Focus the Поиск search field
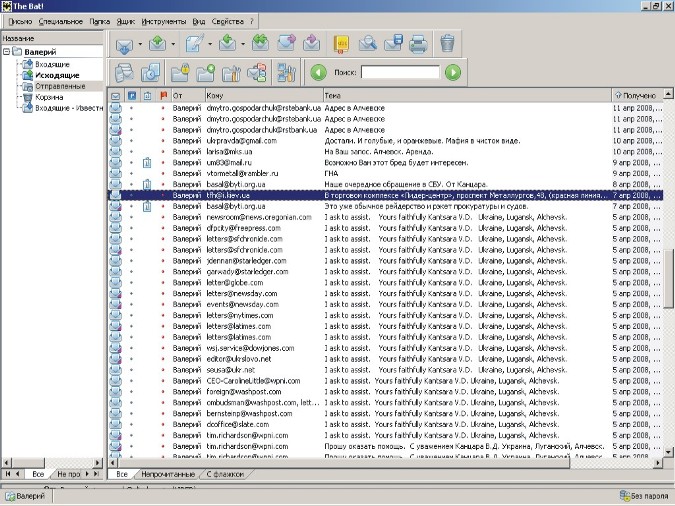This screenshot has width=675, height=506. point(400,72)
